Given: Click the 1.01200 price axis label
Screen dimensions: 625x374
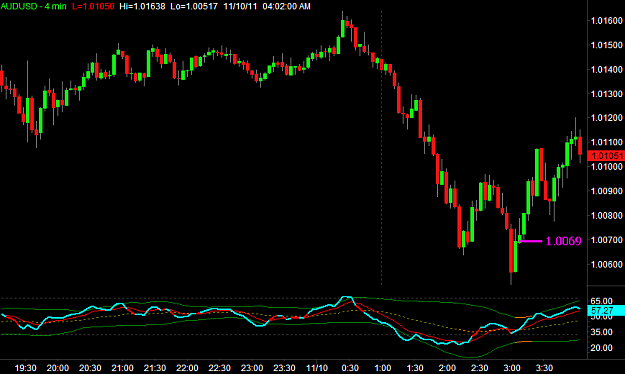Looking at the screenshot, I should point(606,118).
